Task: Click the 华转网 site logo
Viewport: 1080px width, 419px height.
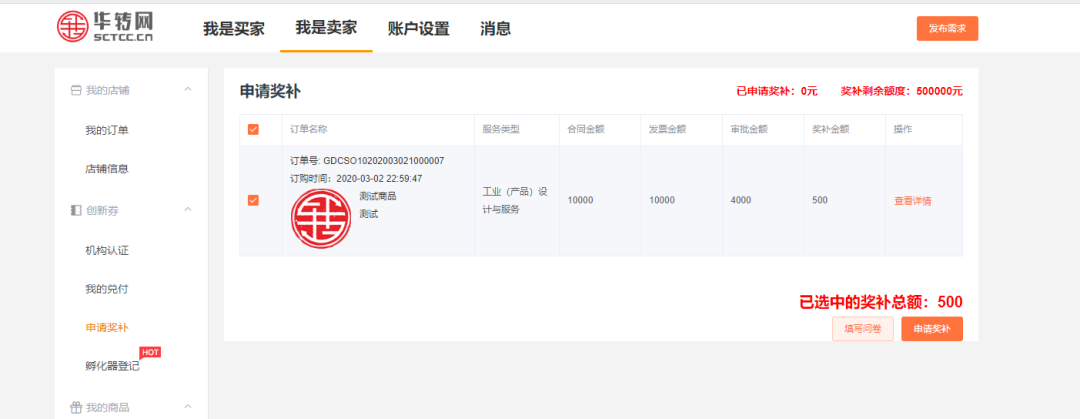Action: 103,28
